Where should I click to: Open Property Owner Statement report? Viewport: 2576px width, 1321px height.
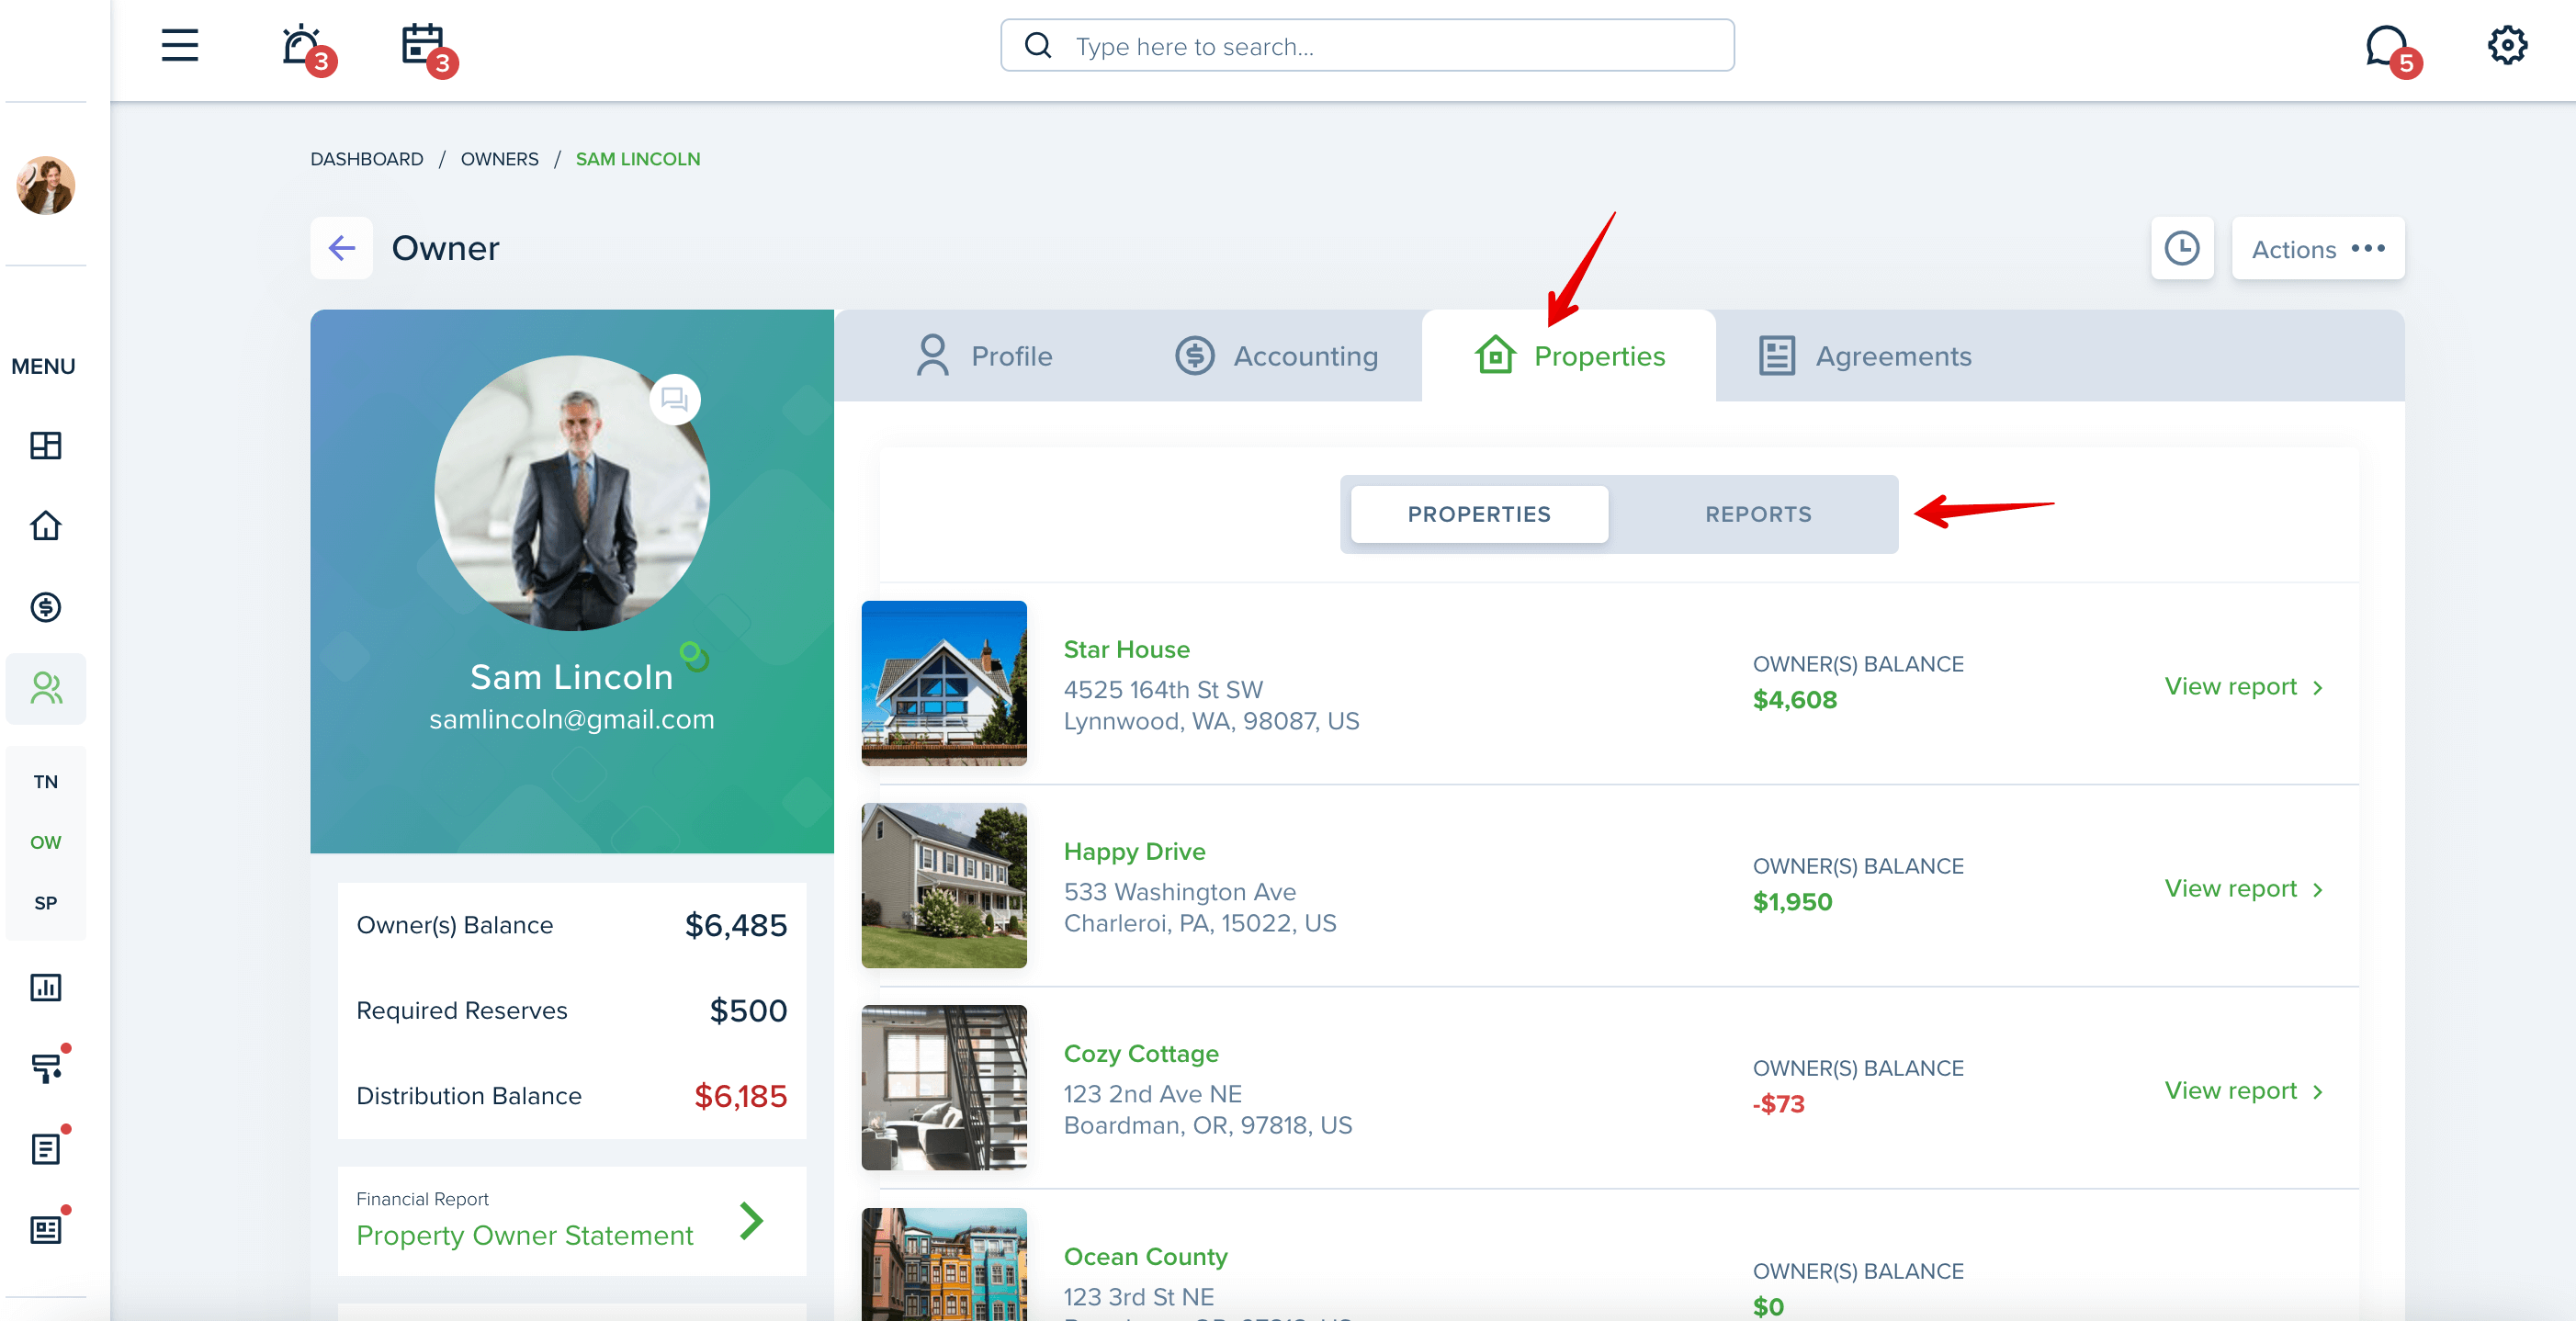524,1235
